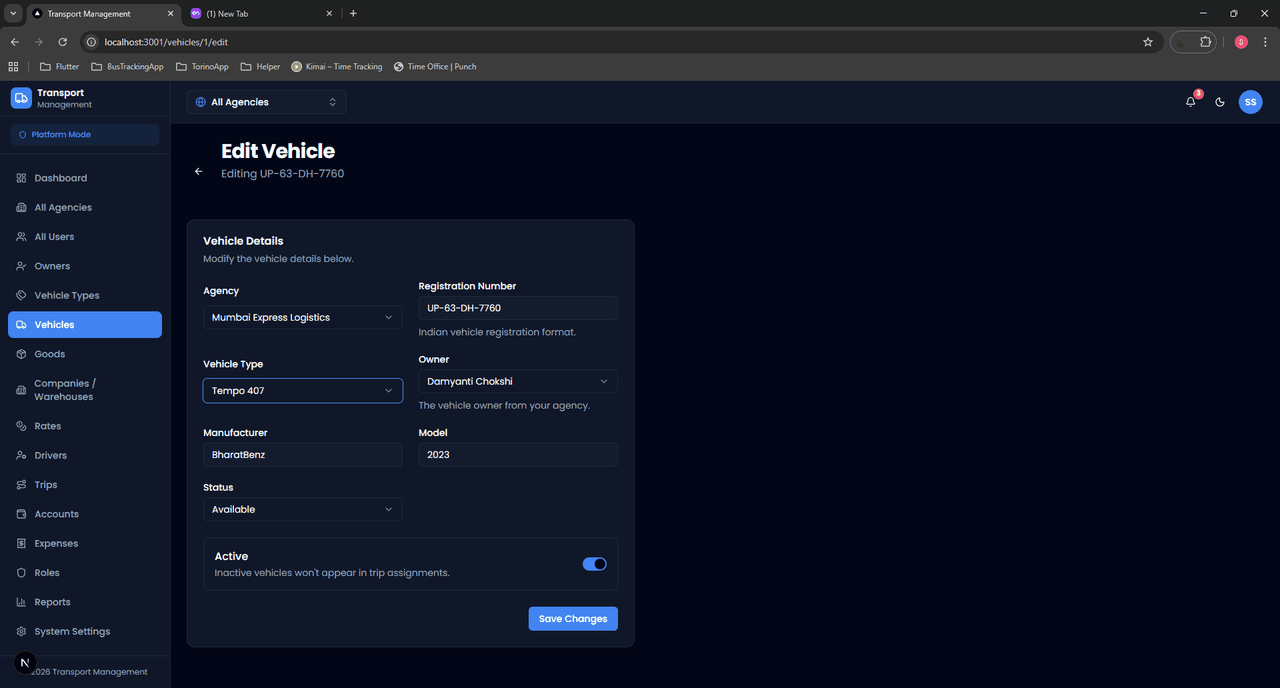Click the Platform Mode badge
Viewport: 1280px width, 688px height.
(85, 134)
